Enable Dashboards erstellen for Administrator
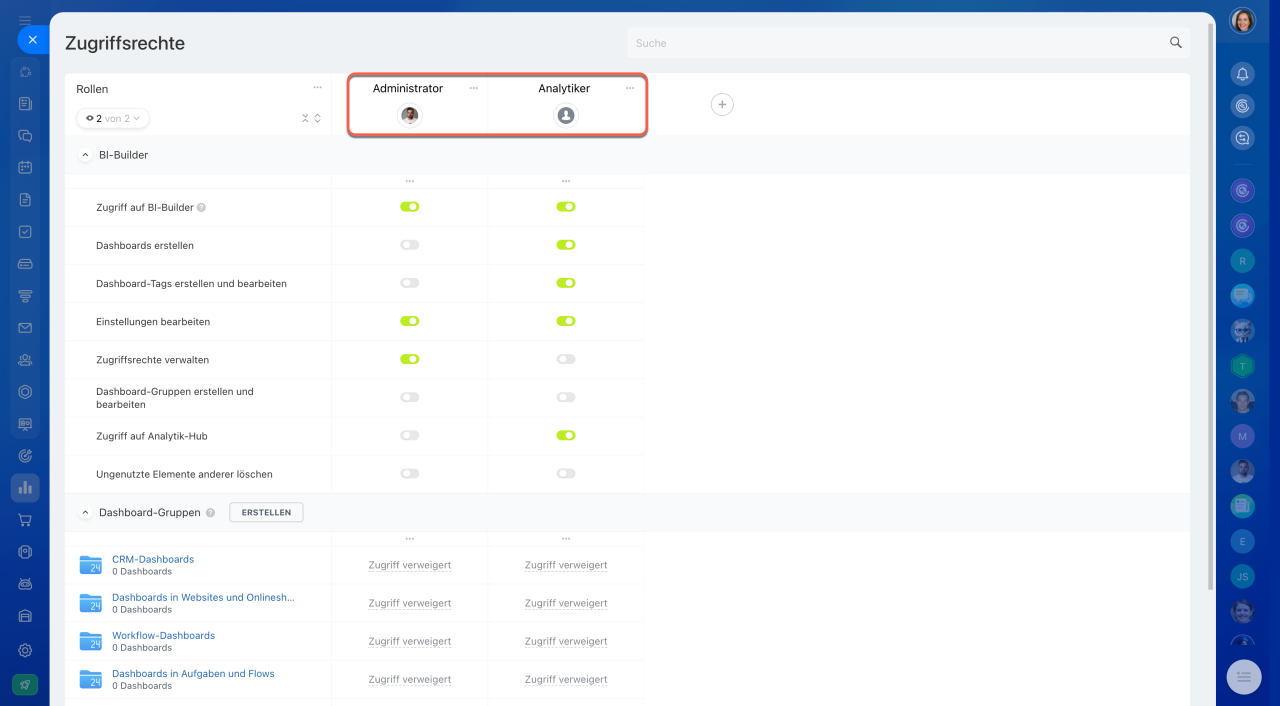Image resolution: width=1280 pixels, height=706 pixels. [x=410, y=245]
